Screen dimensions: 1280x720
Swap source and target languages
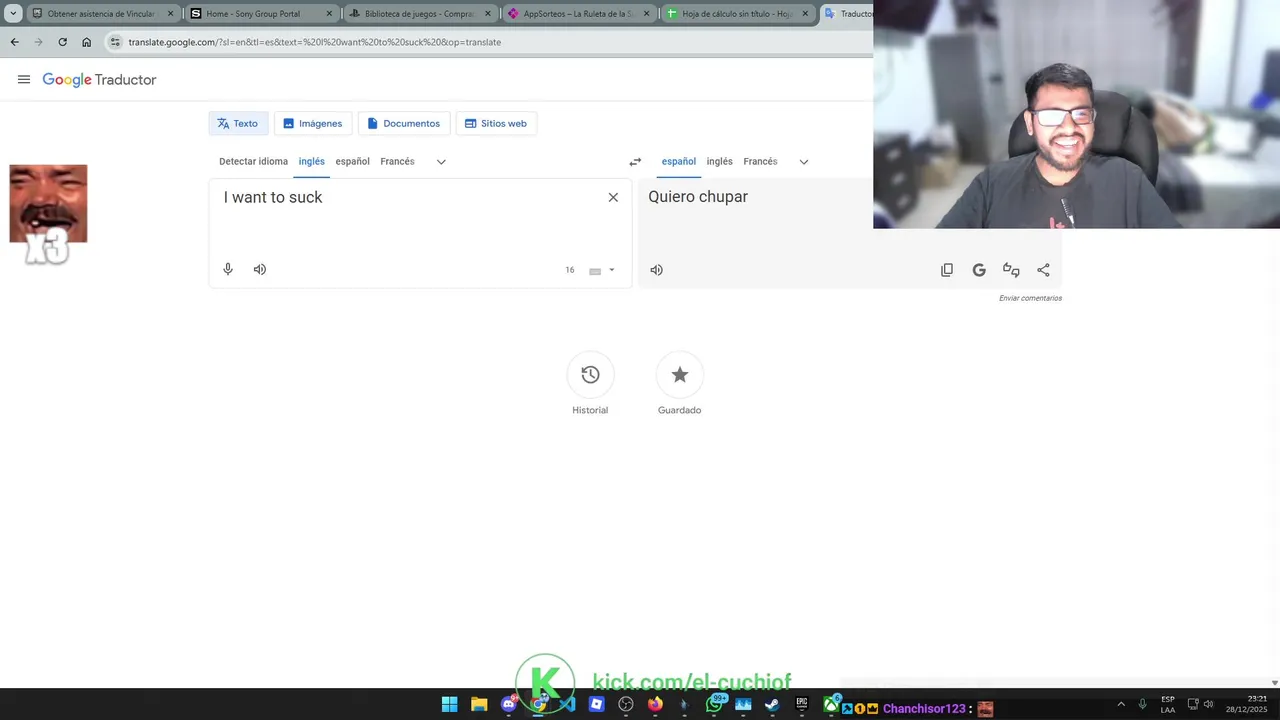point(635,162)
